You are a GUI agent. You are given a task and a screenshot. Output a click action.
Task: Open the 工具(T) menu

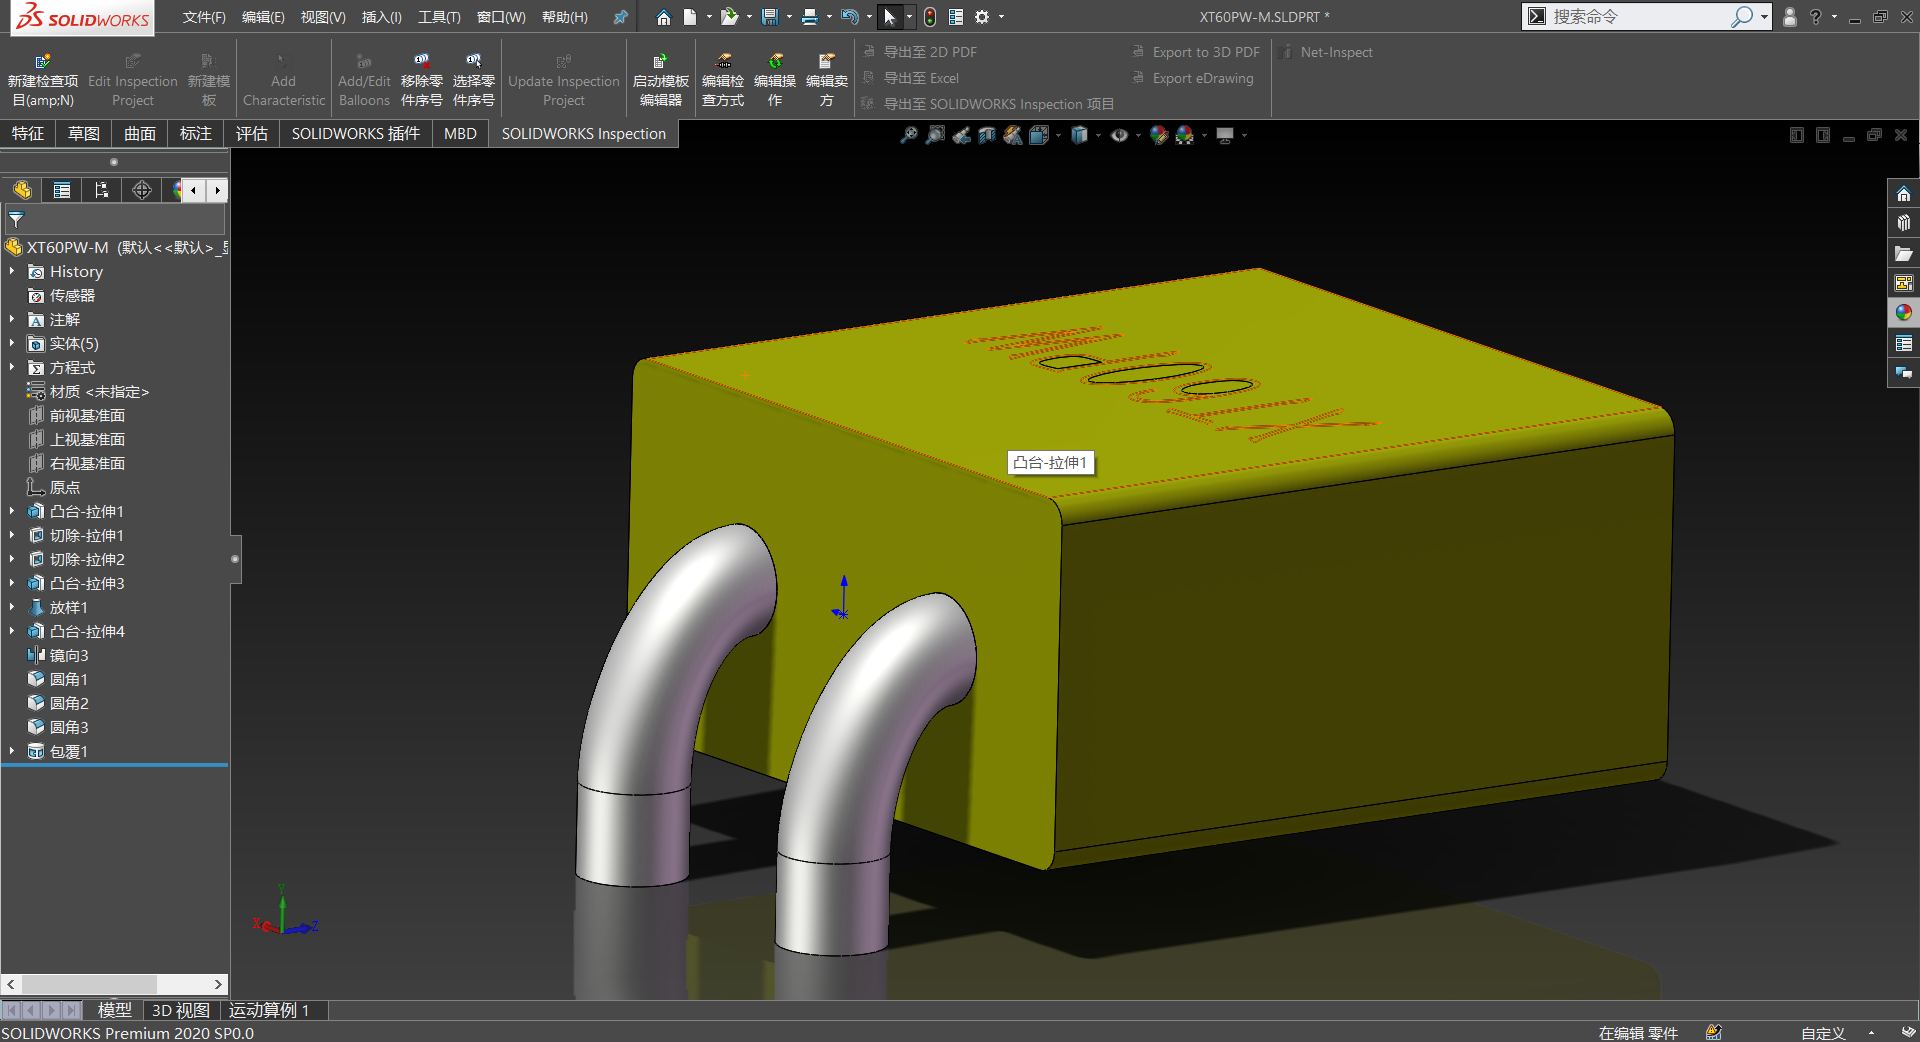tap(439, 17)
